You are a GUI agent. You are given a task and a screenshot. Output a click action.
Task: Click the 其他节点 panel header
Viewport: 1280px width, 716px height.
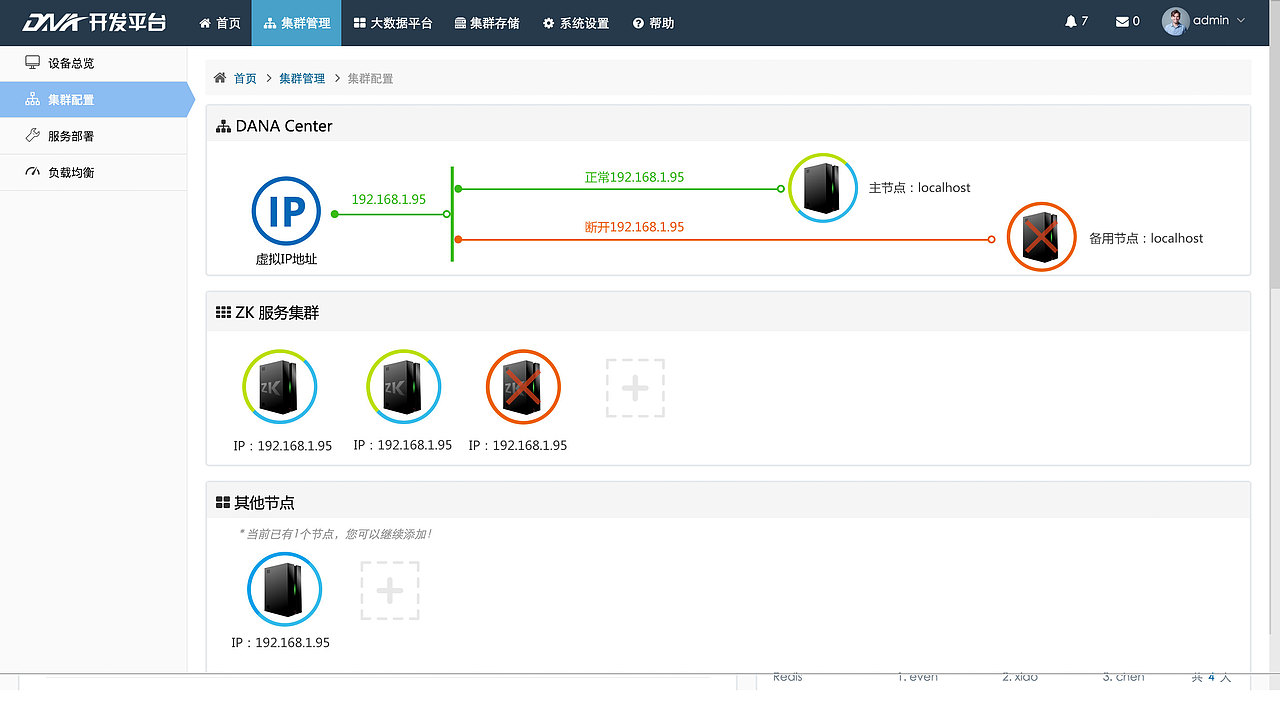coord(728,501)
